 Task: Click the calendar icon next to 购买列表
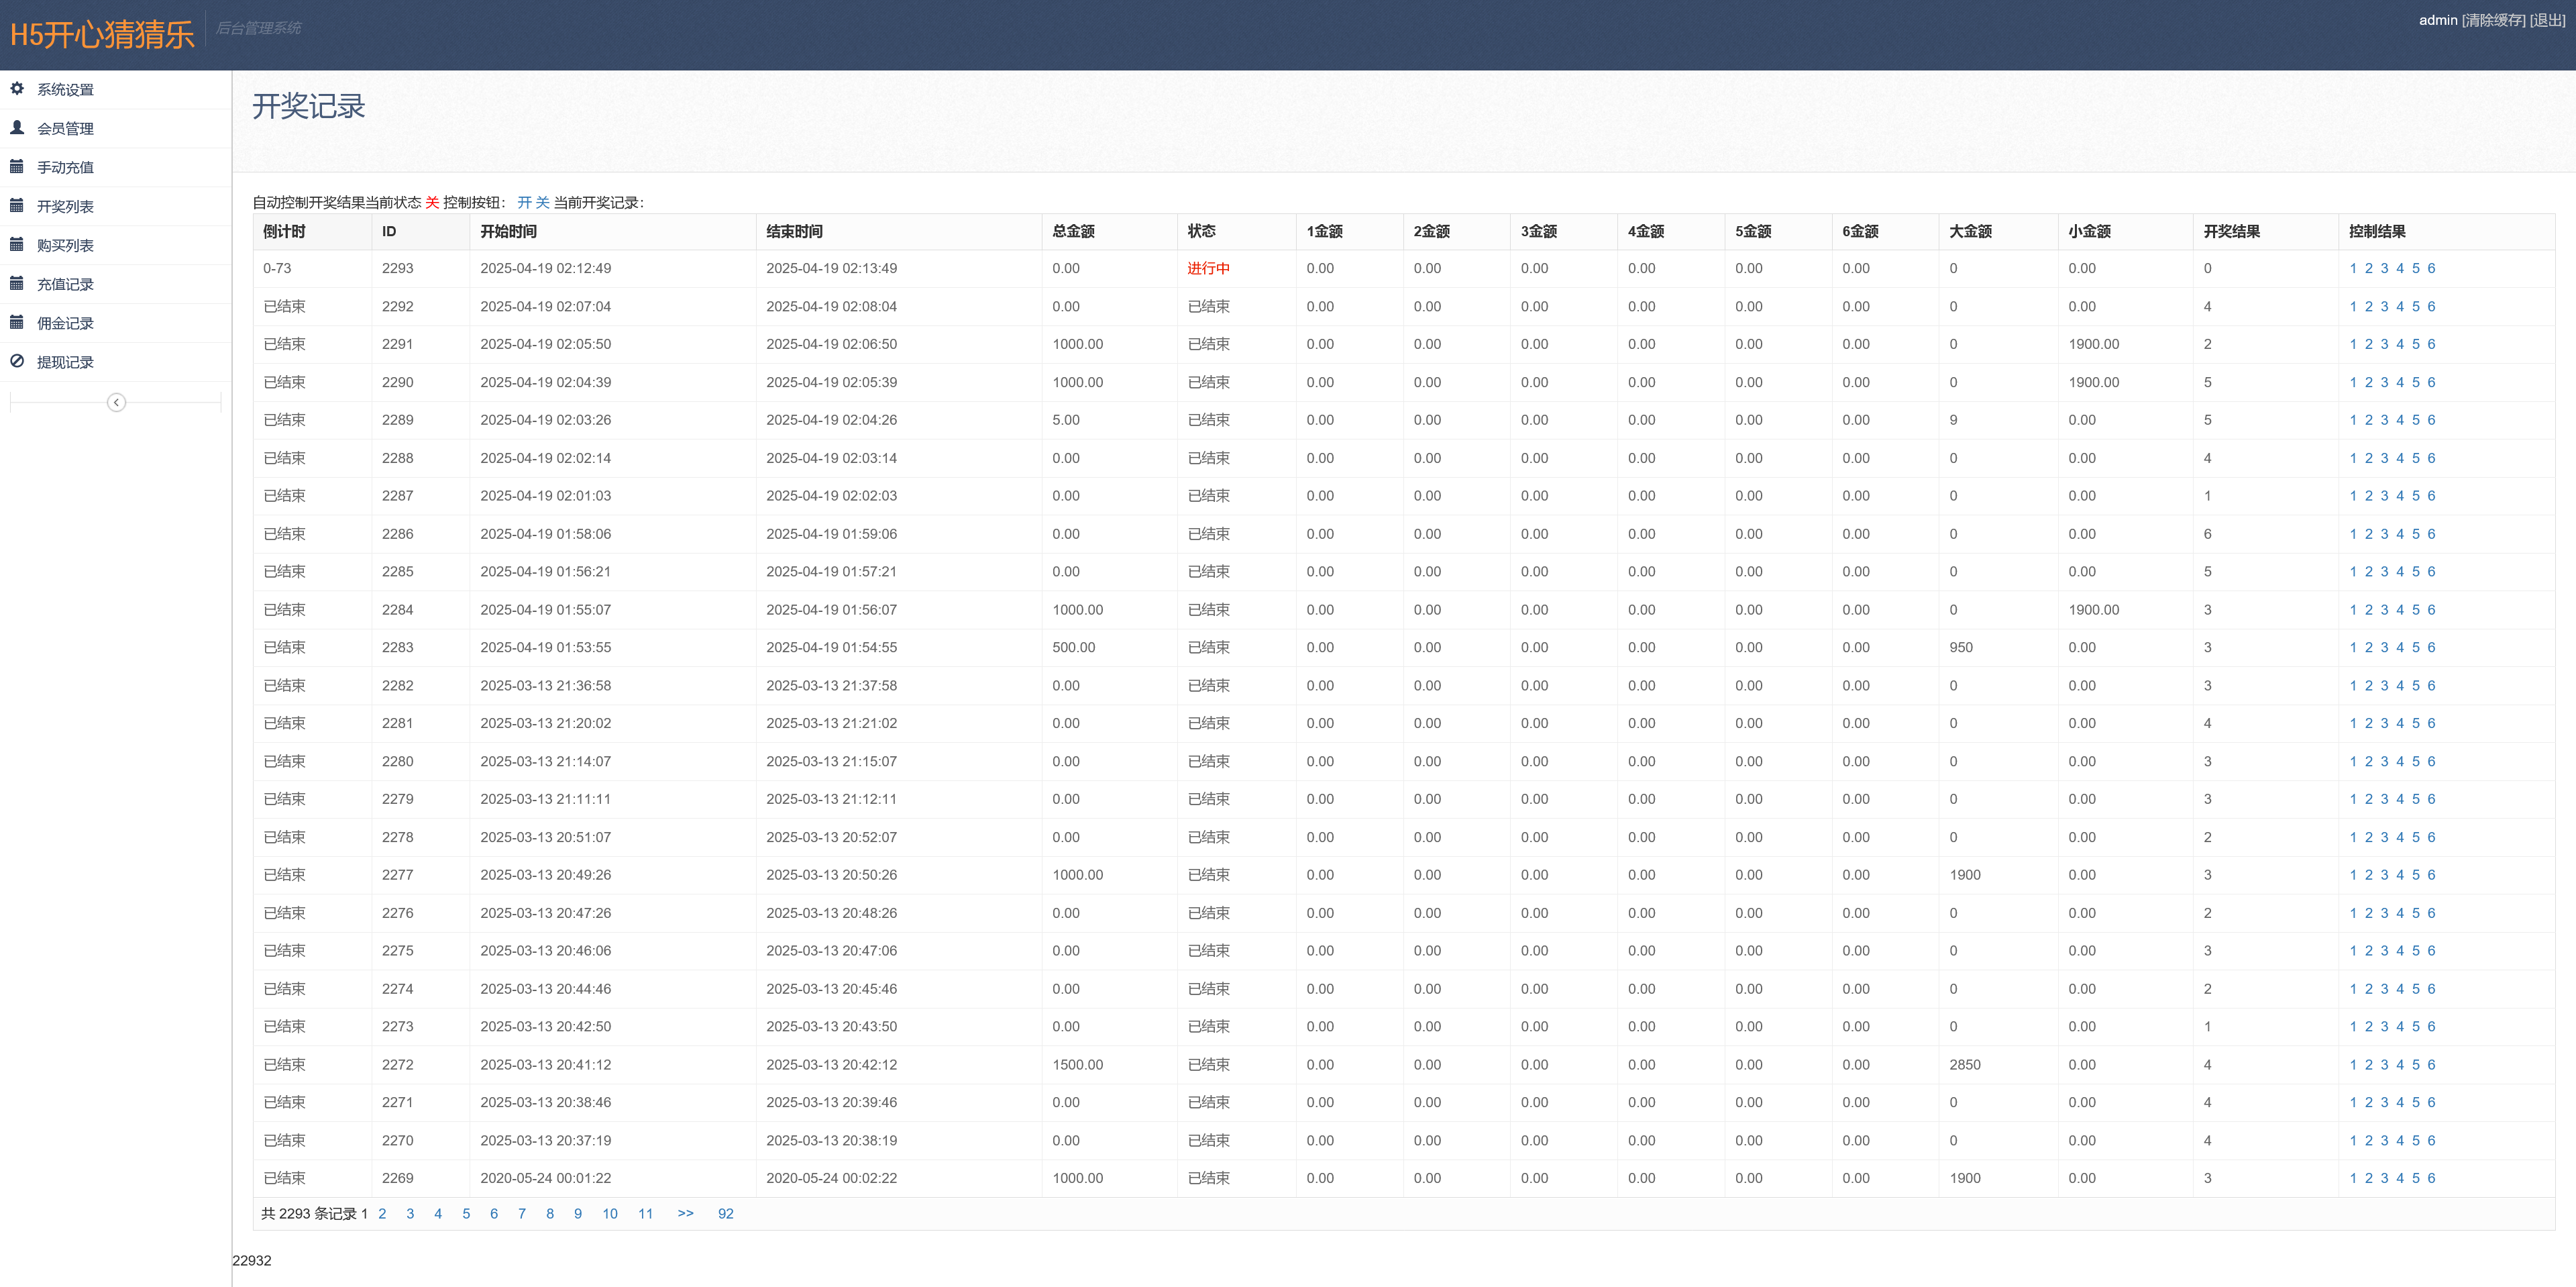pyautogui.click(x=17, y=245)
